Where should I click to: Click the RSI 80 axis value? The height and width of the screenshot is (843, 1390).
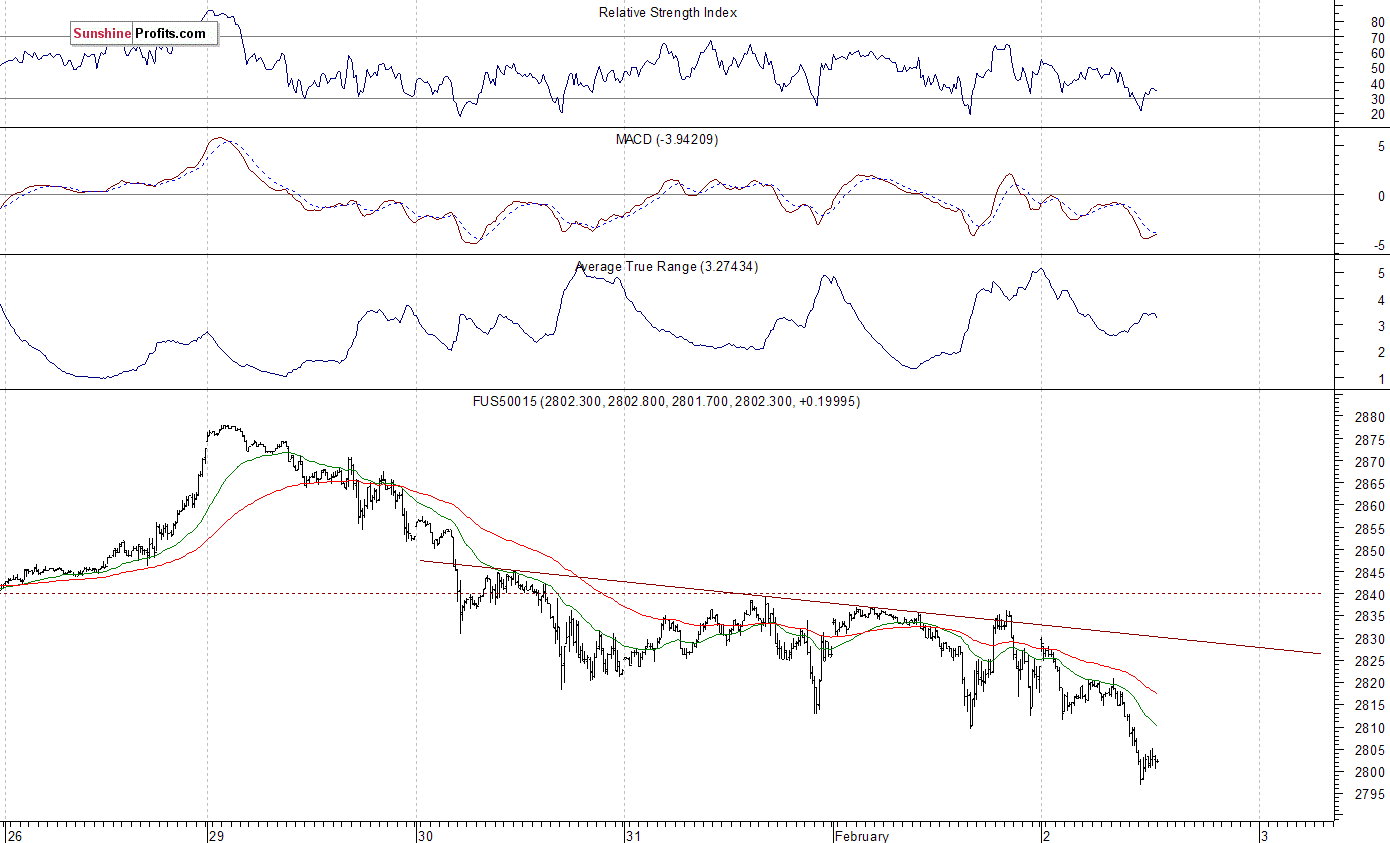tap(1378, 22)
